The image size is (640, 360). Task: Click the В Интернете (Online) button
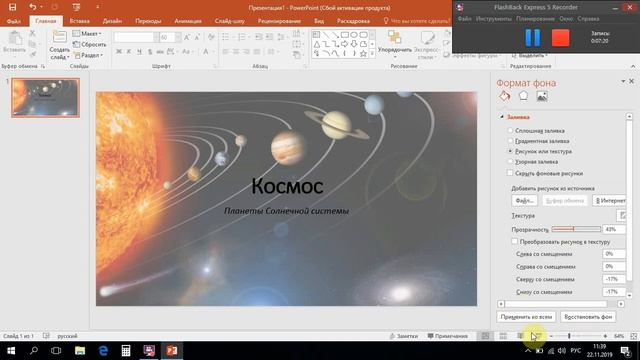tap(610, 200)
